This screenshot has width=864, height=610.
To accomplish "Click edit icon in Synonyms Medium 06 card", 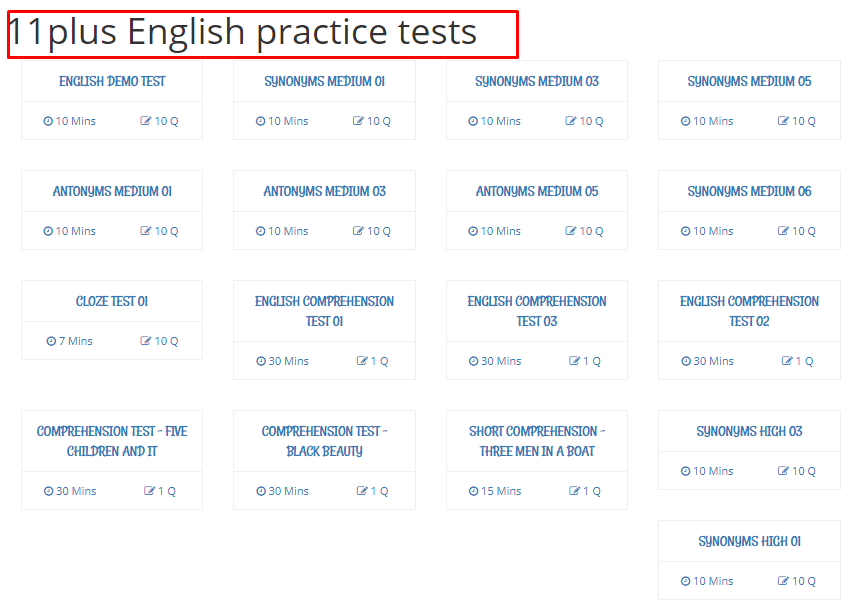I will [784, 231].
